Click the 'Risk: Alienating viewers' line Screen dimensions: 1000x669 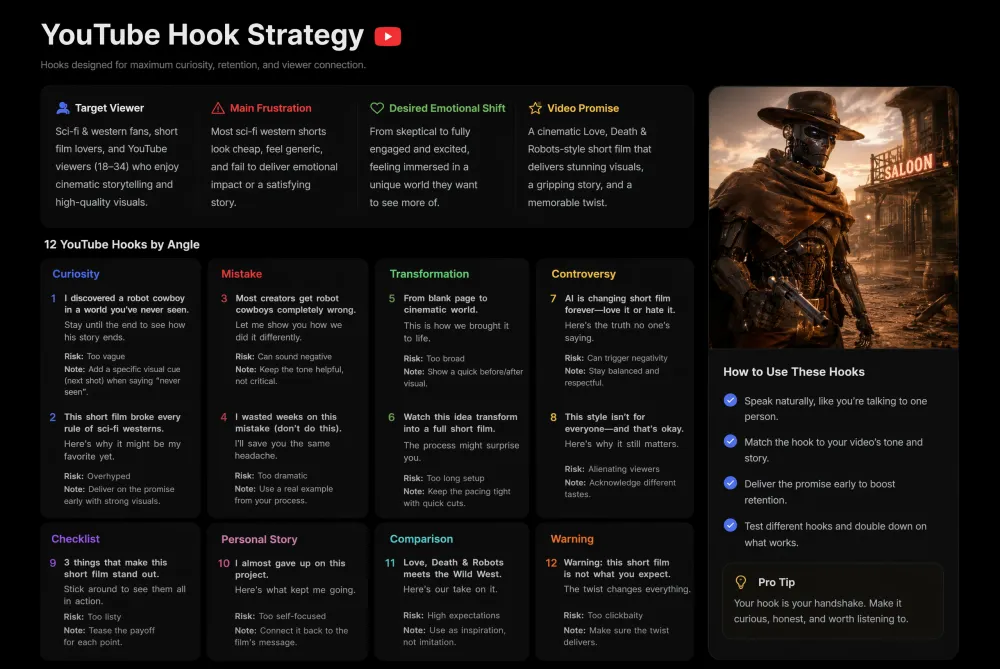click(x=612, y=469)
